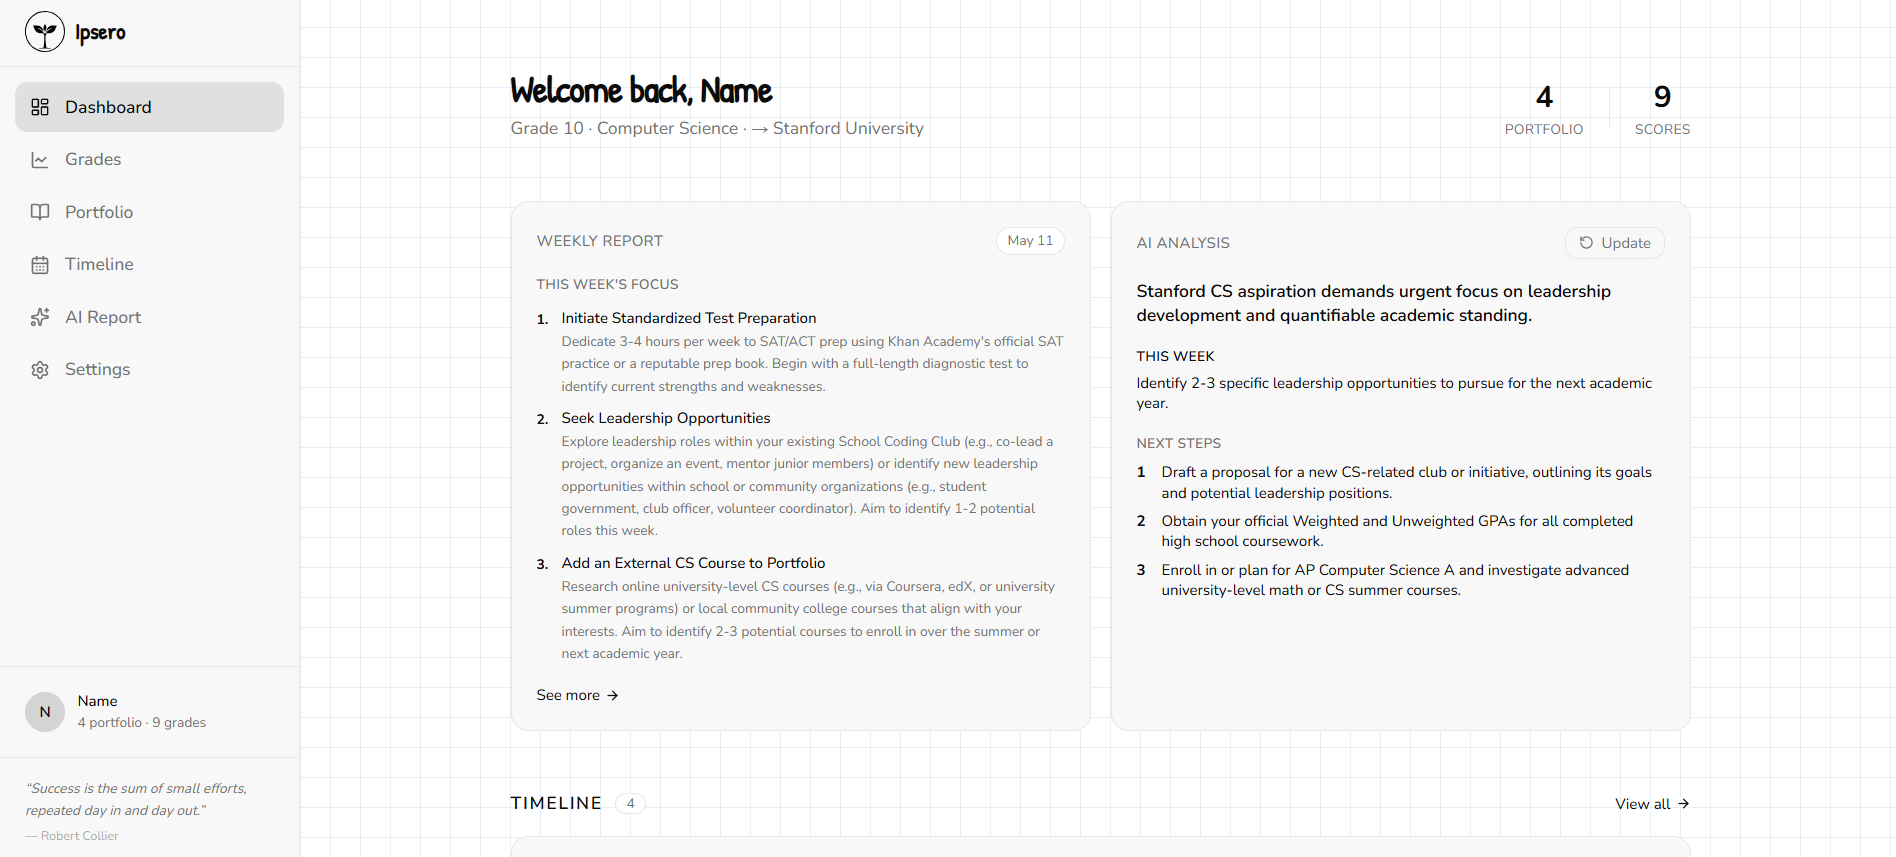
Task: Open the Dashboard menu item
Action: pyautogui.click(x=149, y=107)
